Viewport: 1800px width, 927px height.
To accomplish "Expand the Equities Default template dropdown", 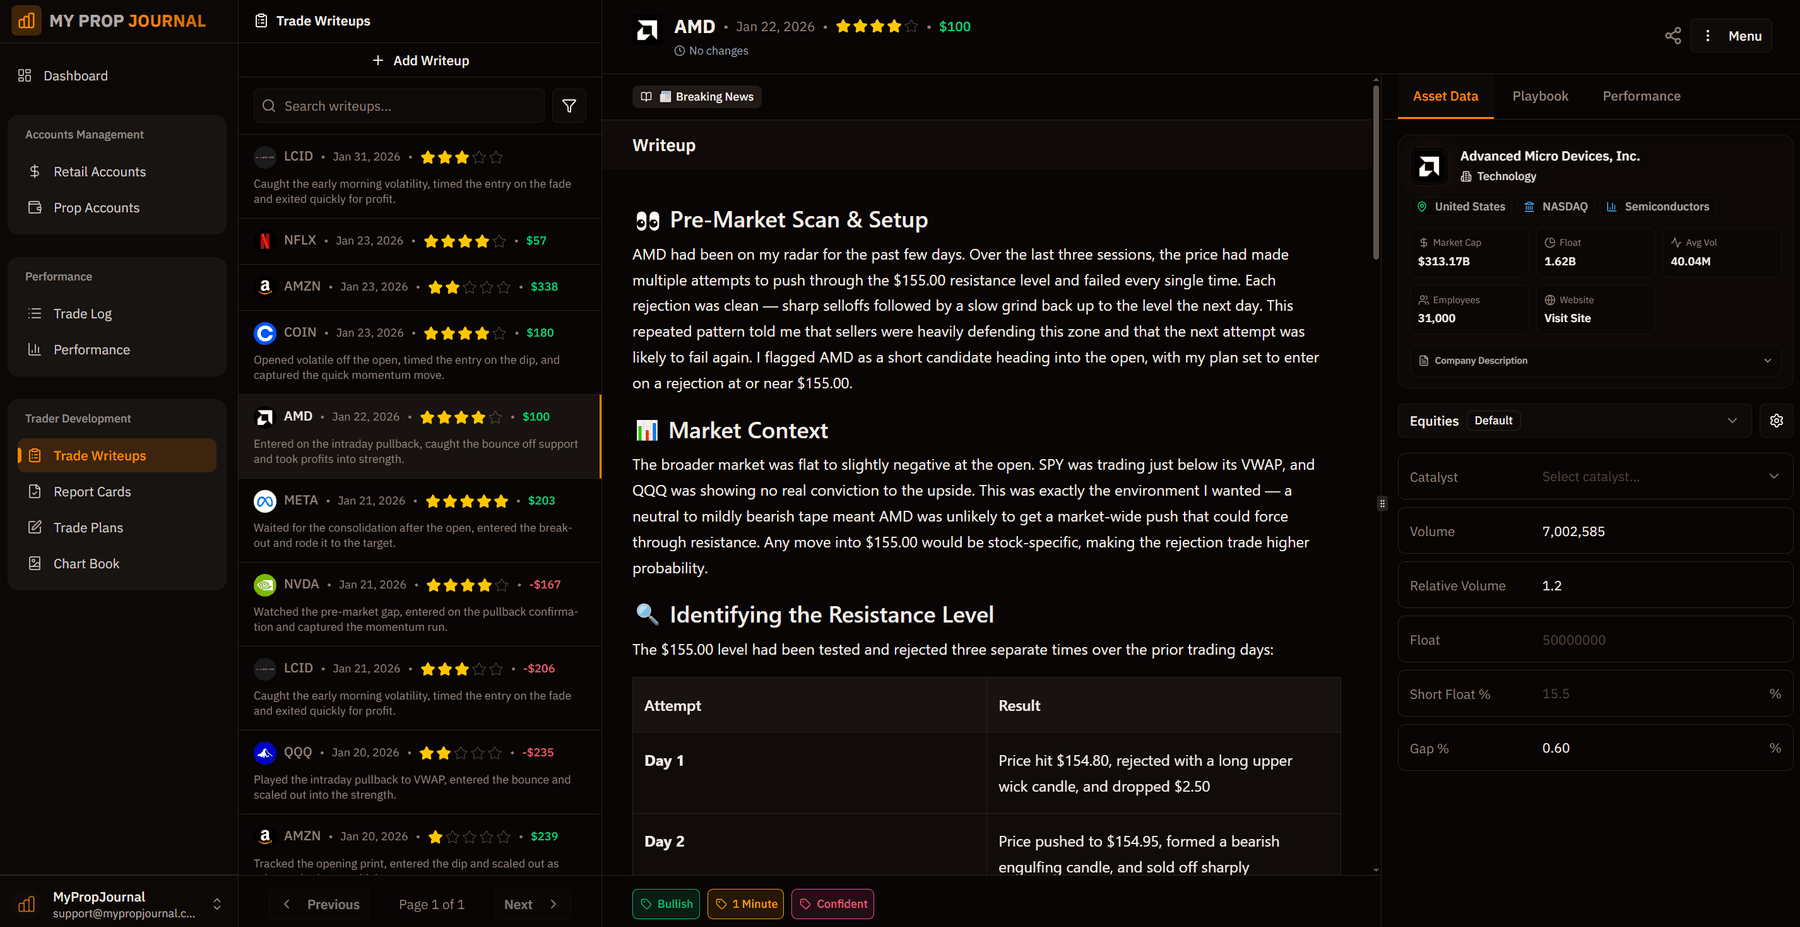I will point(1732,421).
